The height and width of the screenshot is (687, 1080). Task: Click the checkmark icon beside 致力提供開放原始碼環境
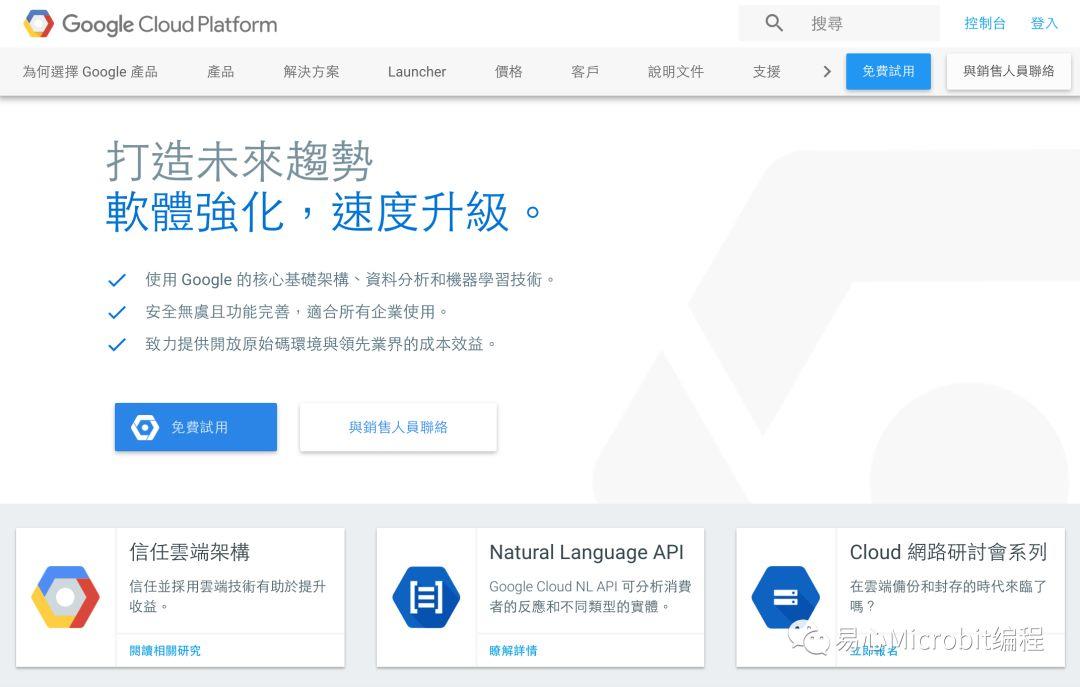pyautogui.click(x=117, y=344)
